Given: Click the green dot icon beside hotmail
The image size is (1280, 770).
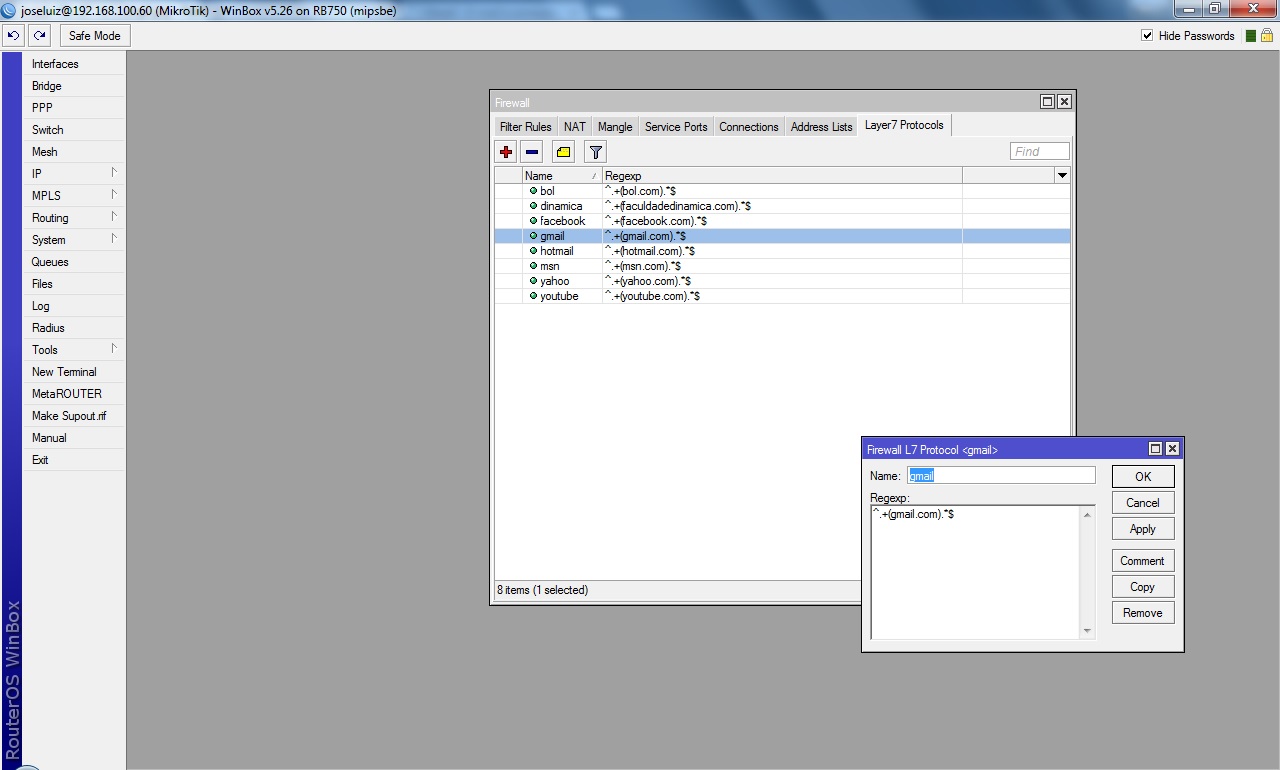Looking at the screenshot, I should (x=533, y=250).
